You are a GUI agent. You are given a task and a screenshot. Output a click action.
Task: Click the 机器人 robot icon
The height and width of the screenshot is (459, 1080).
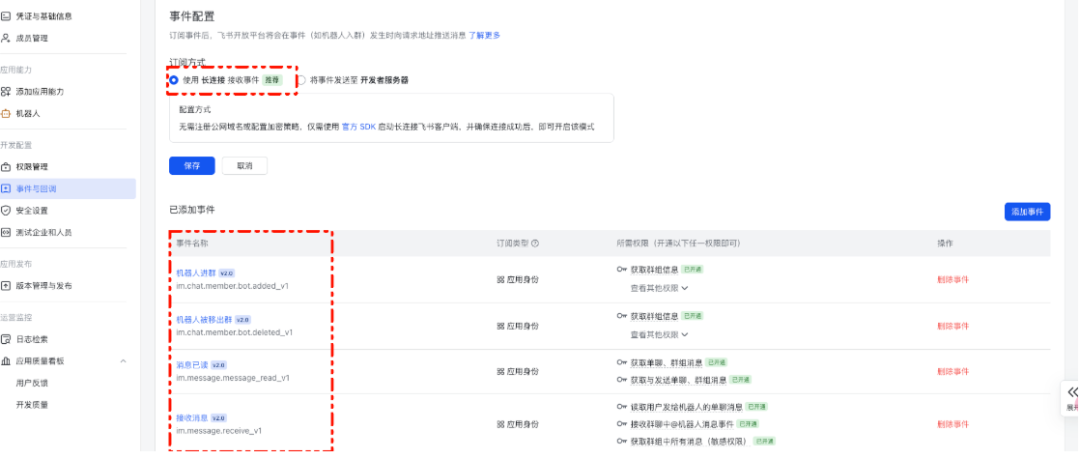click(x=6, y=114)
